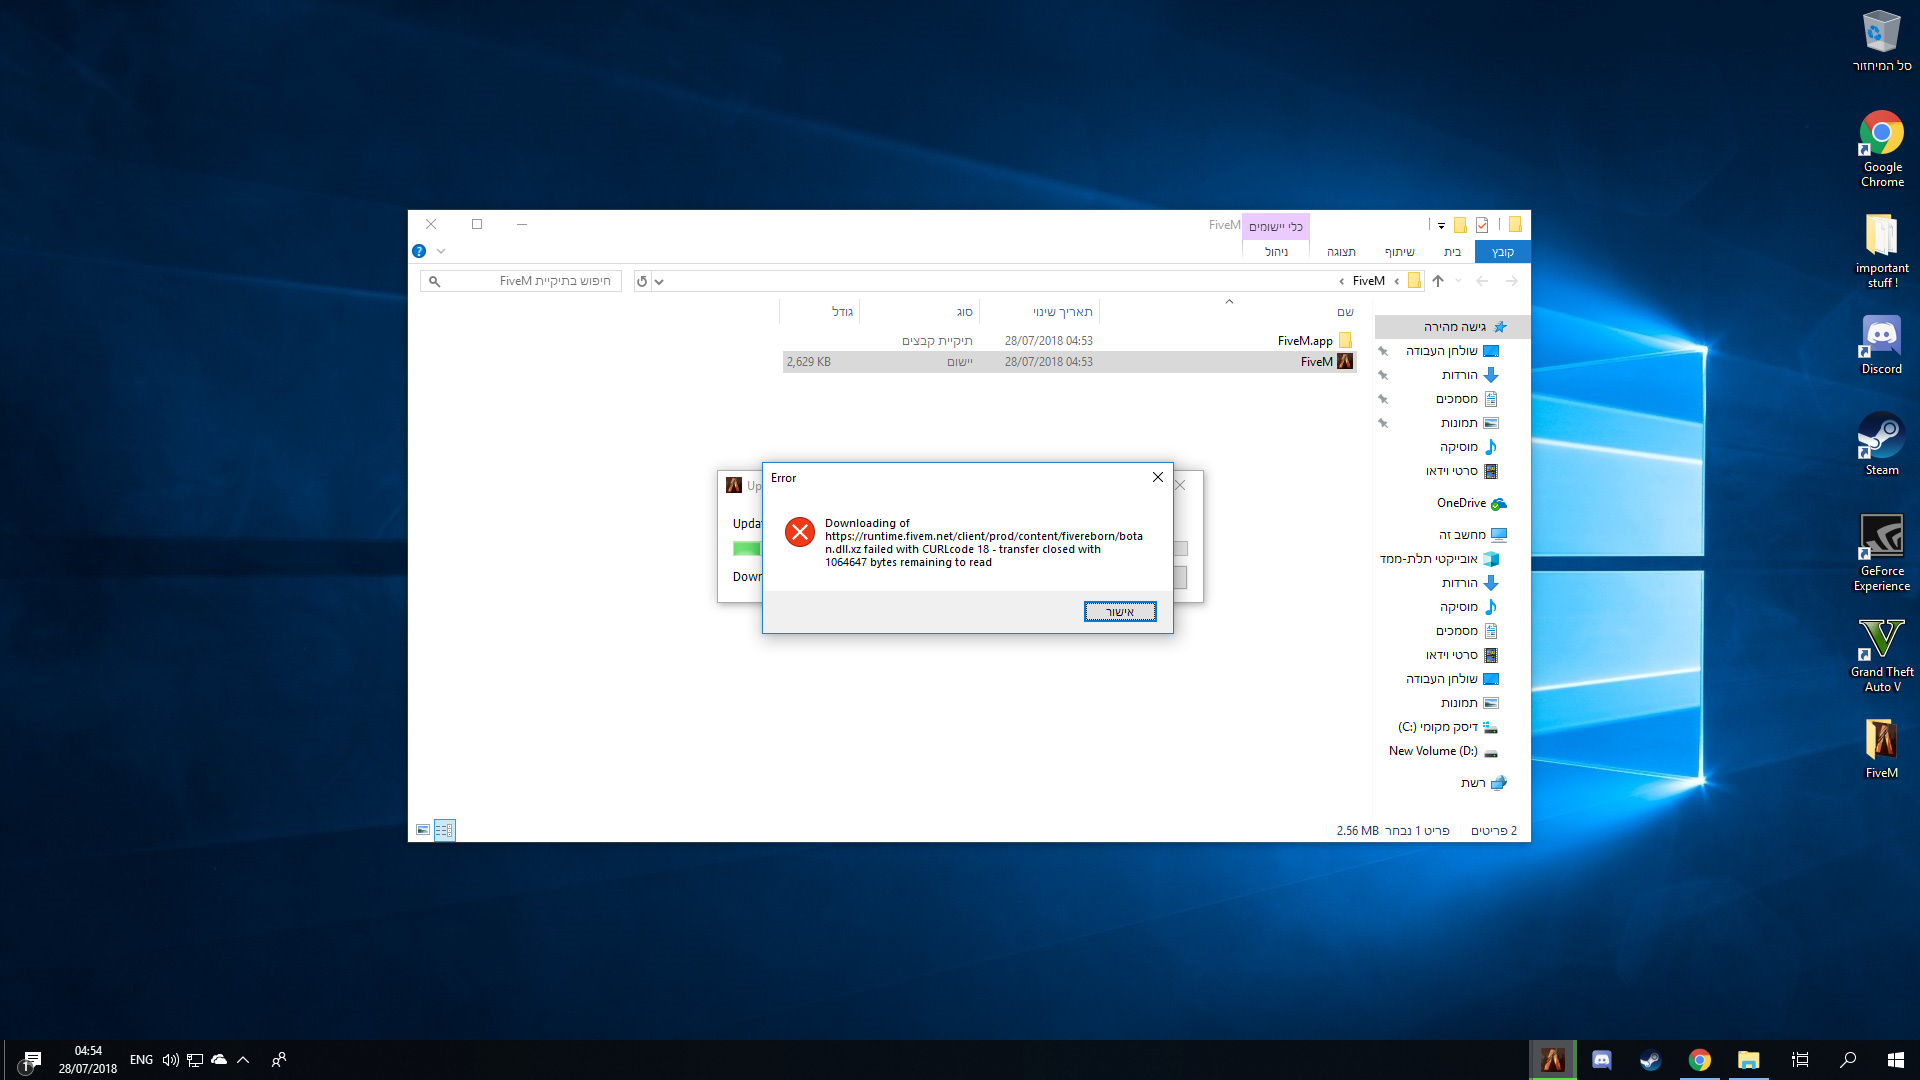Click the refresh button beside address bar
The image size is (1920, 1080).
point(642,281)
